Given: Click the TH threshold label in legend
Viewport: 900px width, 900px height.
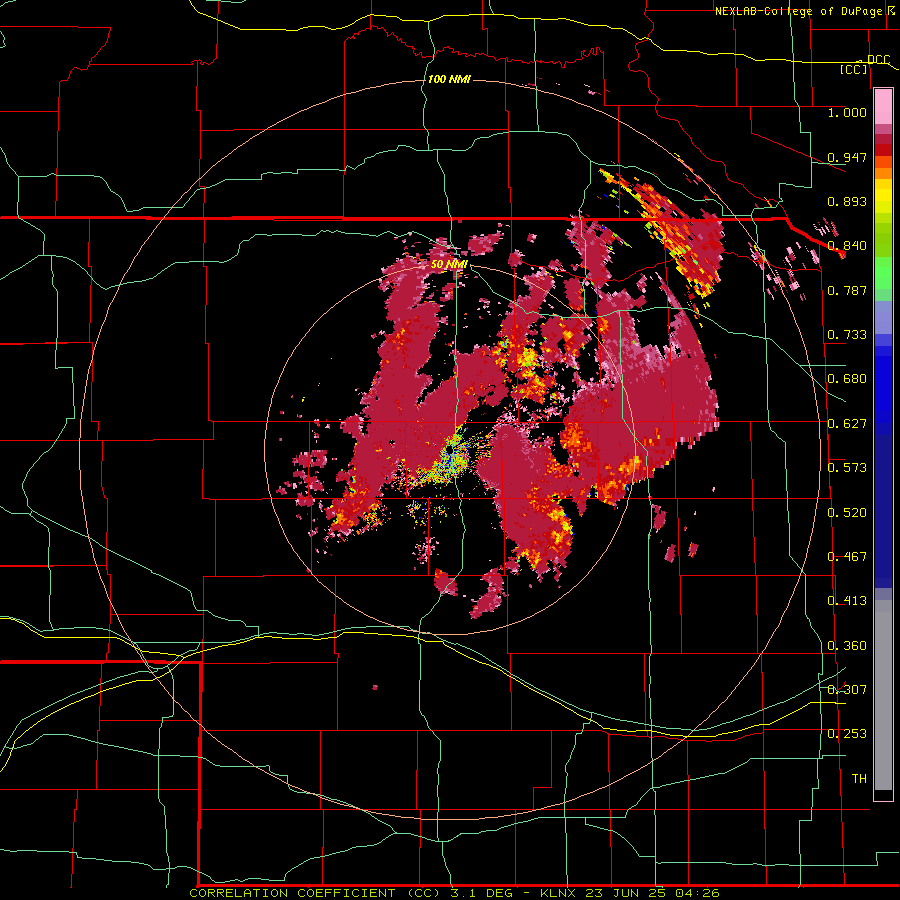Looking at the screenshot, I should (859, 779).
